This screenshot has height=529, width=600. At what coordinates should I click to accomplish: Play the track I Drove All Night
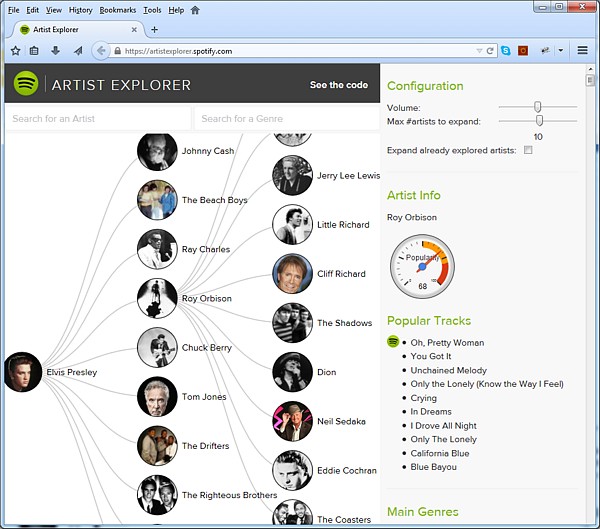443,426
